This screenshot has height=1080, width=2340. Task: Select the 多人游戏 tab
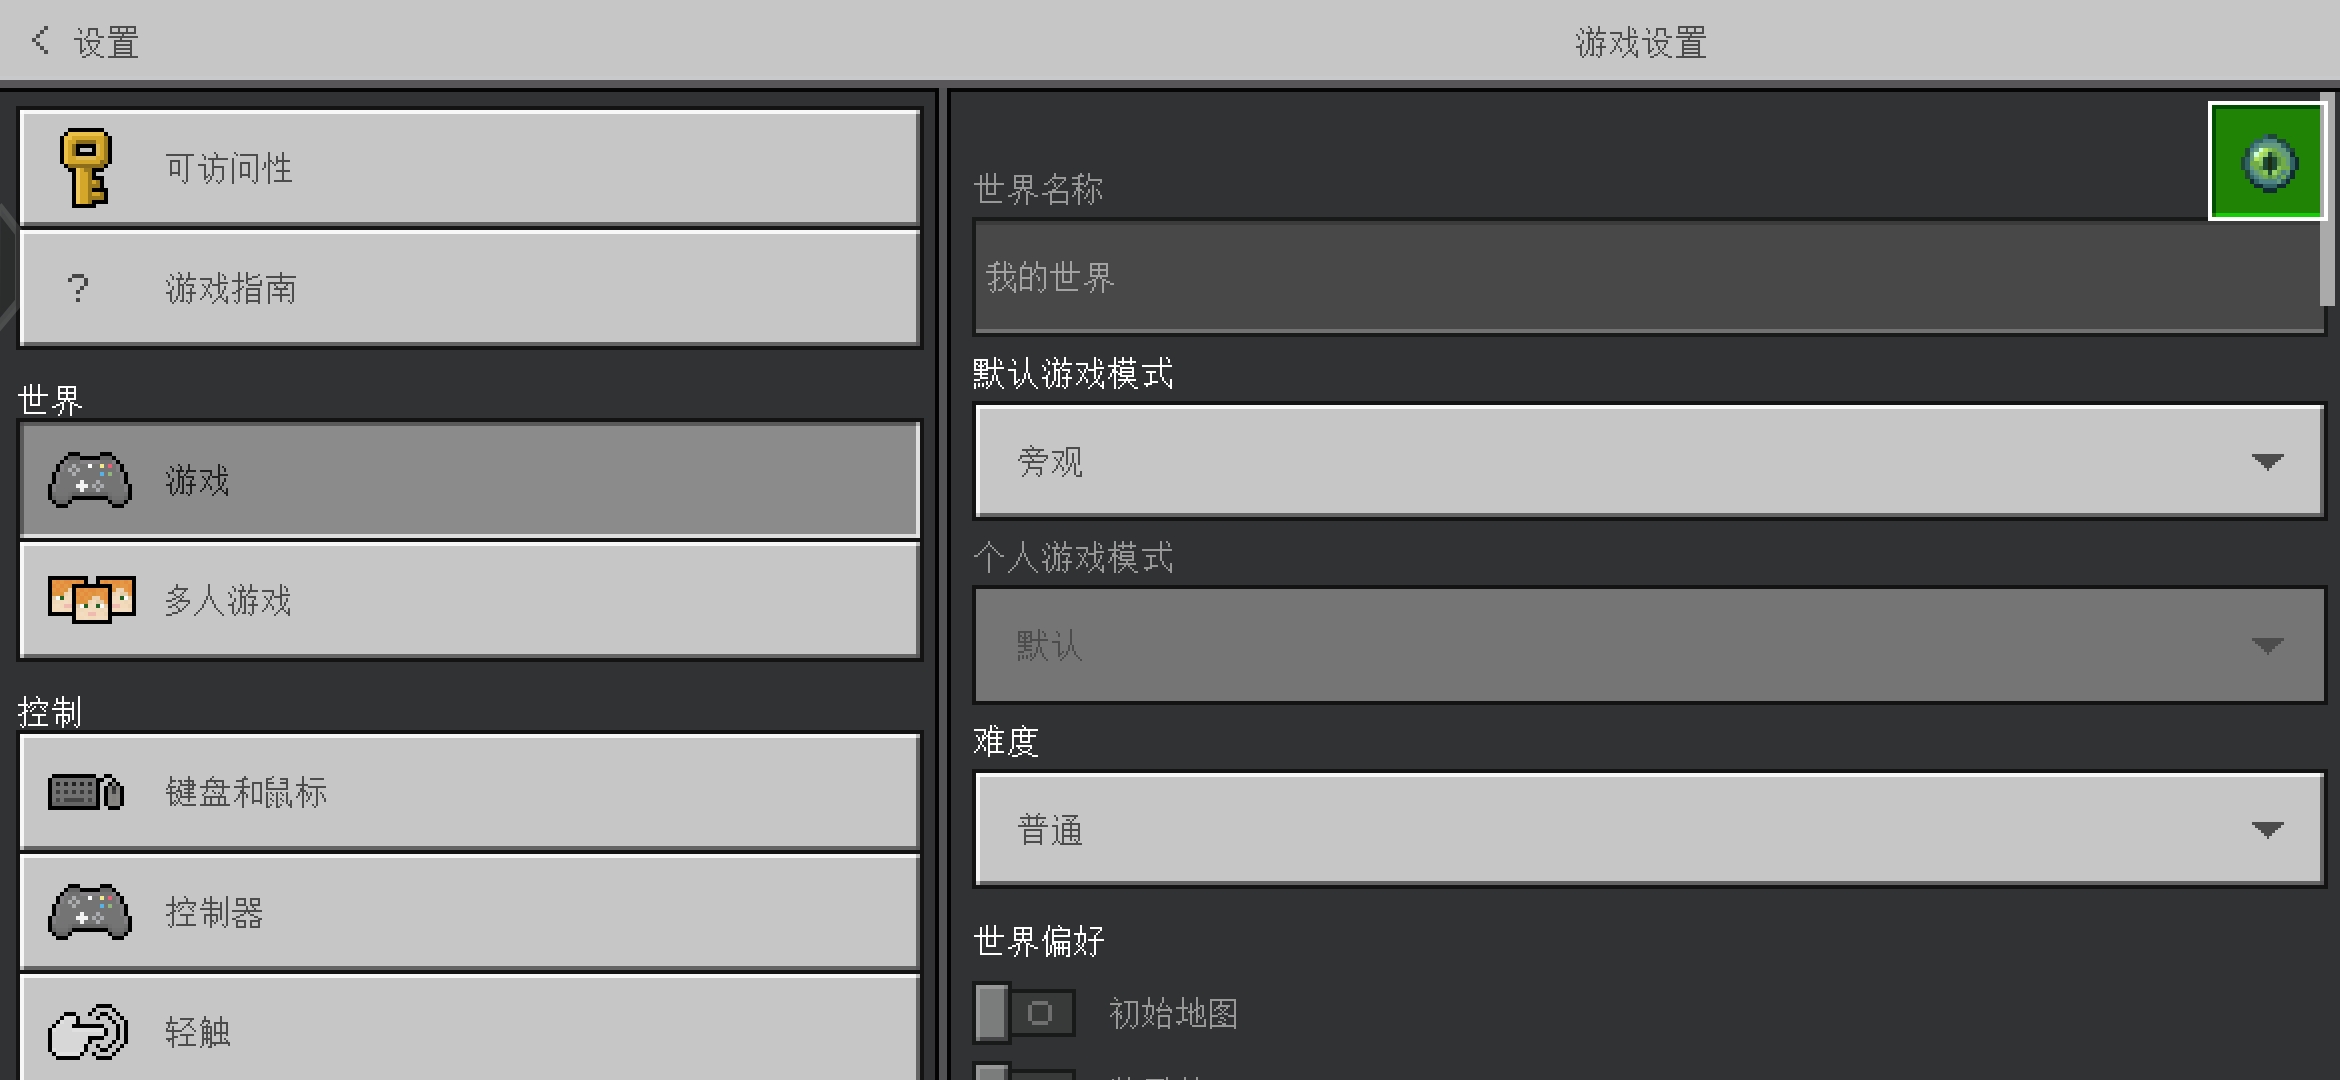(469, 600)
